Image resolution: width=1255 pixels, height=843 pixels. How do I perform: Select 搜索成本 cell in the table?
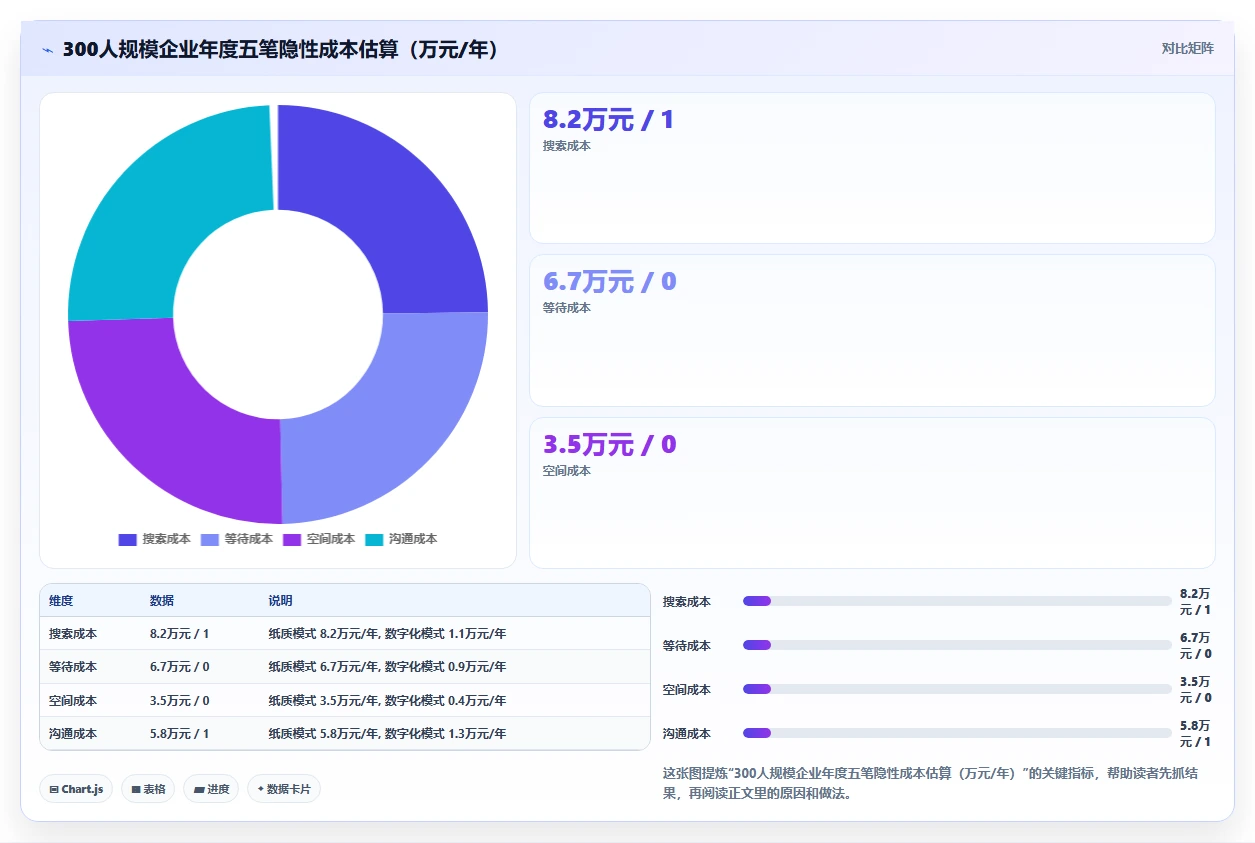coord(73,634)
